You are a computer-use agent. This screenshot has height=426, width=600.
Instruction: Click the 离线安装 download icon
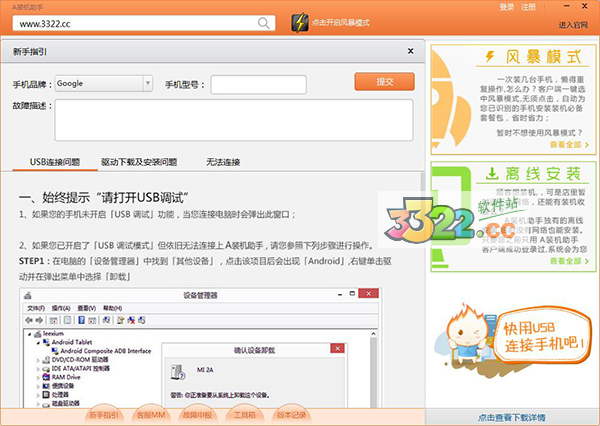click(492, 173)
